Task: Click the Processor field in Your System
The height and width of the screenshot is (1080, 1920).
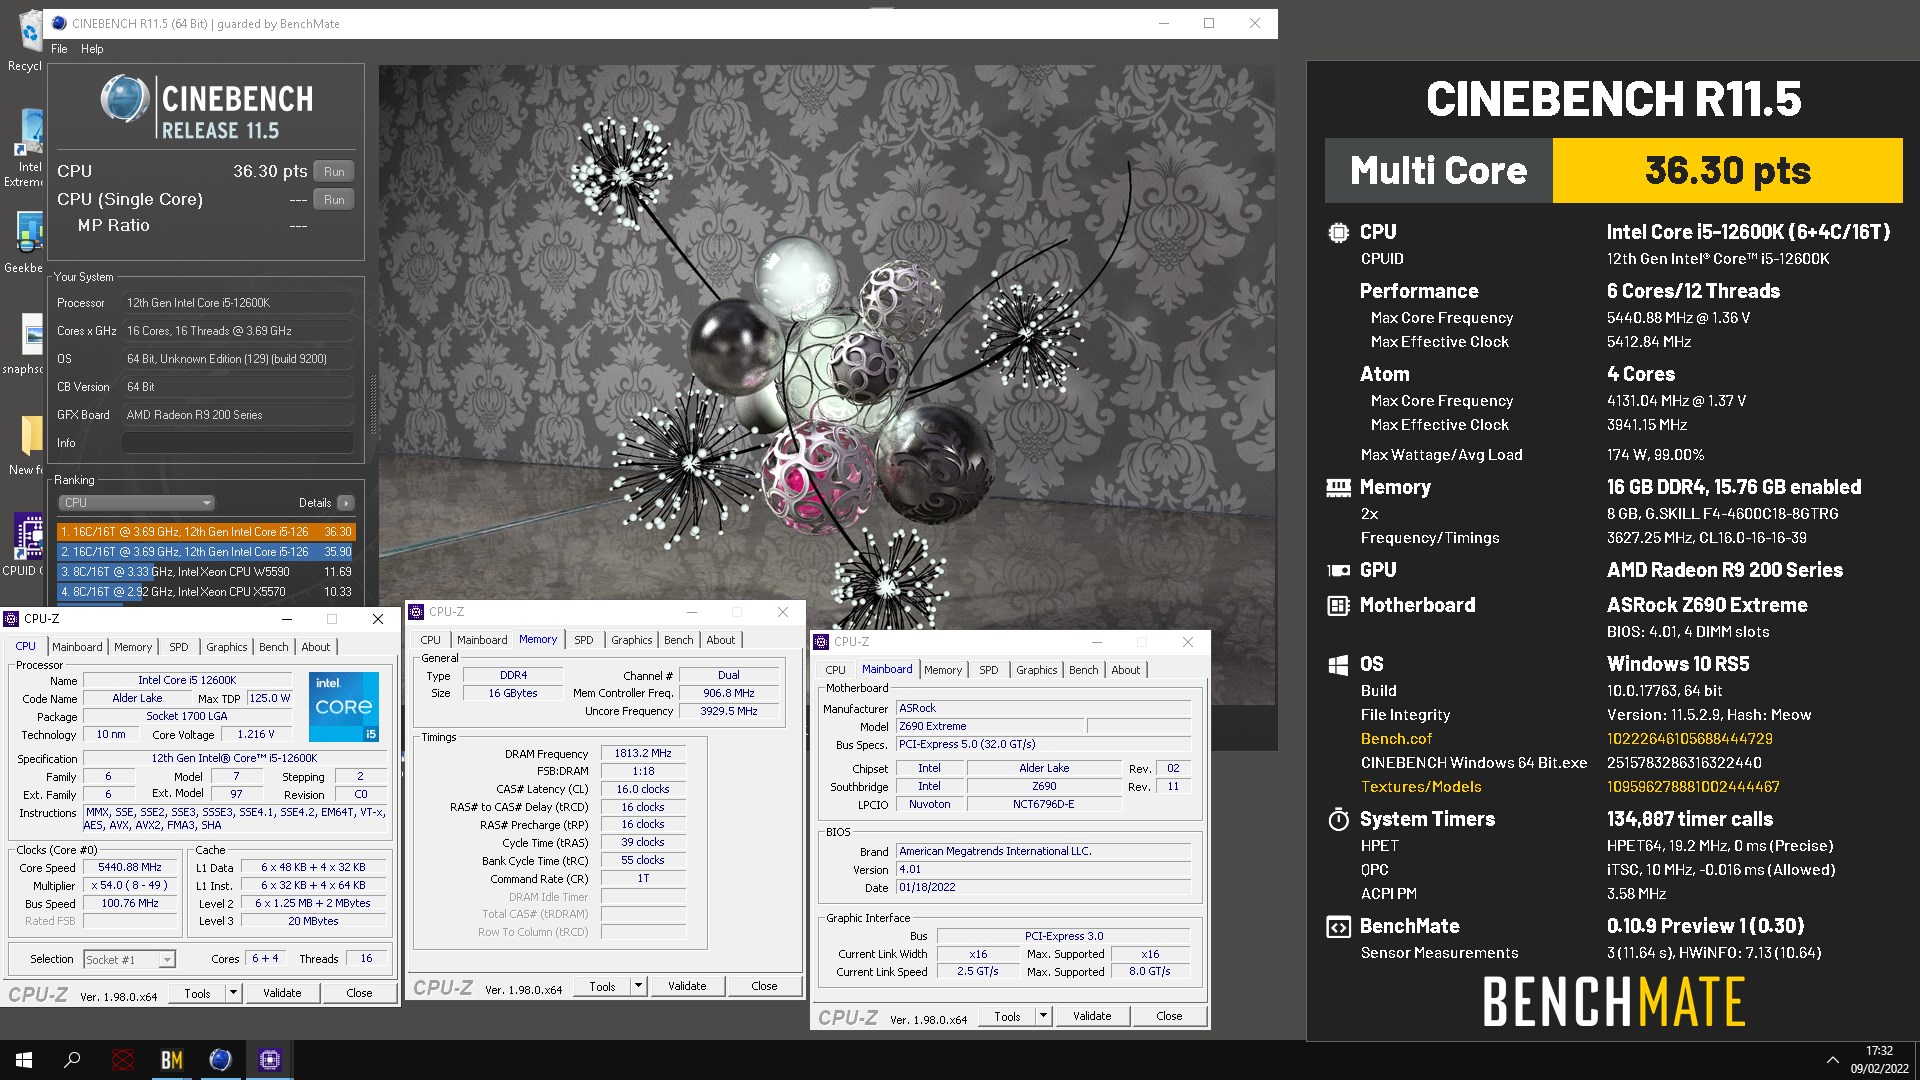Action: coord(238,303)
